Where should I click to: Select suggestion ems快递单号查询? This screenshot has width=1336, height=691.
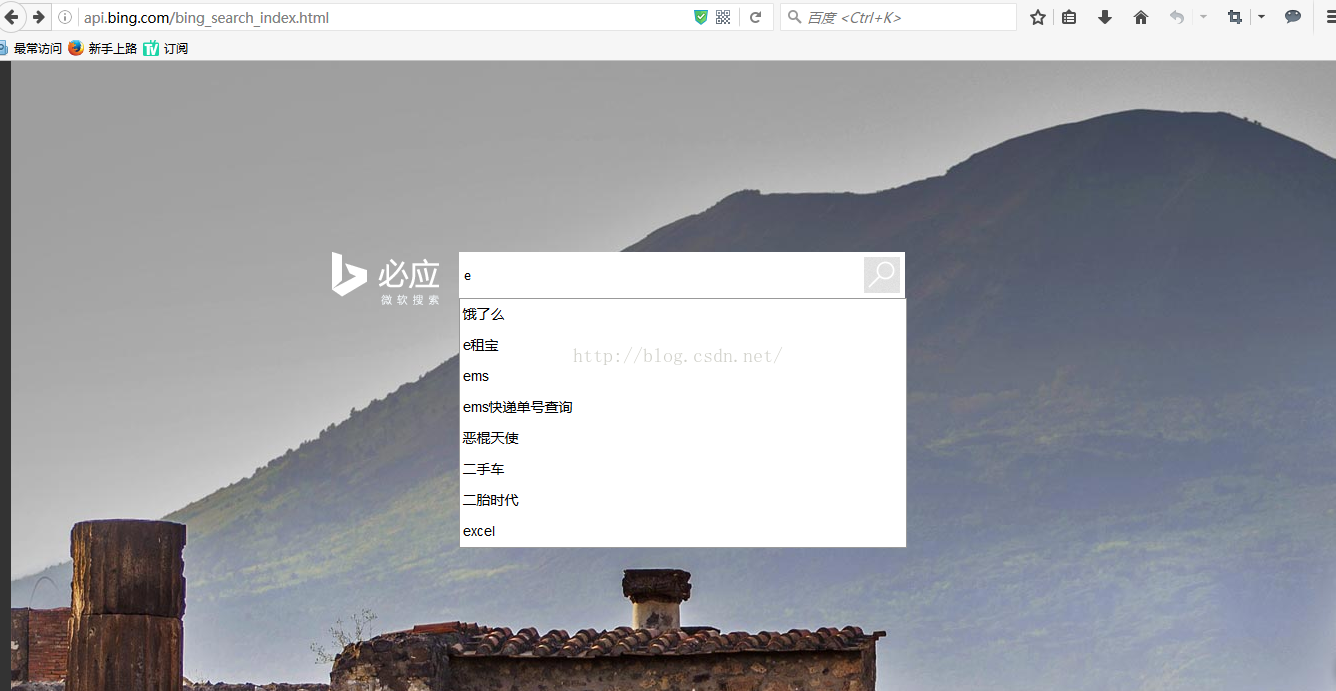coord(683,407)
